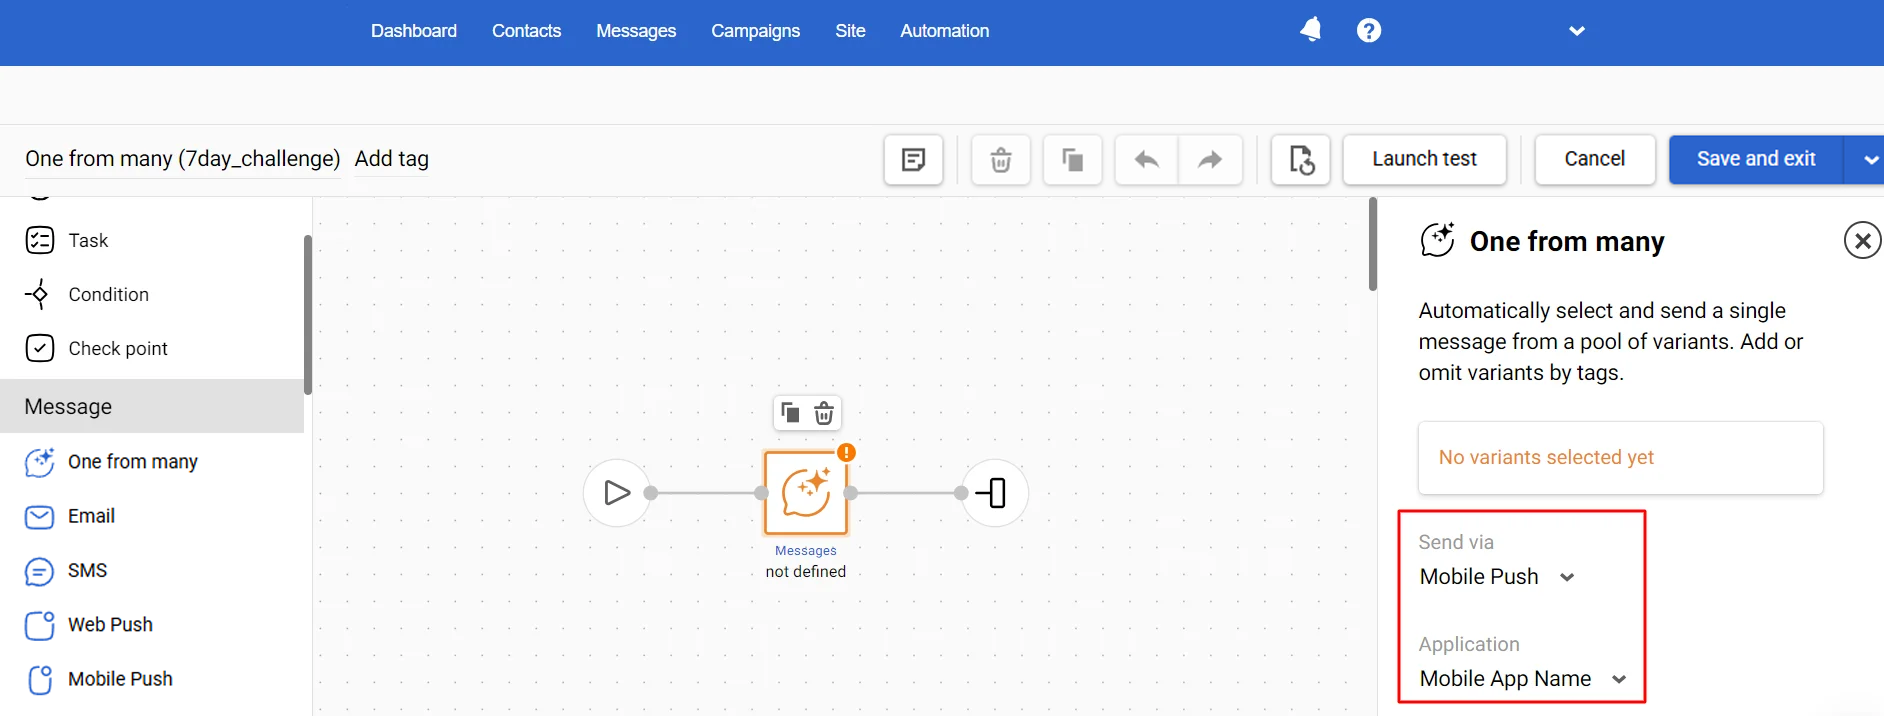
Task: Click the Start play node on canvas
Action: point(617,493)
